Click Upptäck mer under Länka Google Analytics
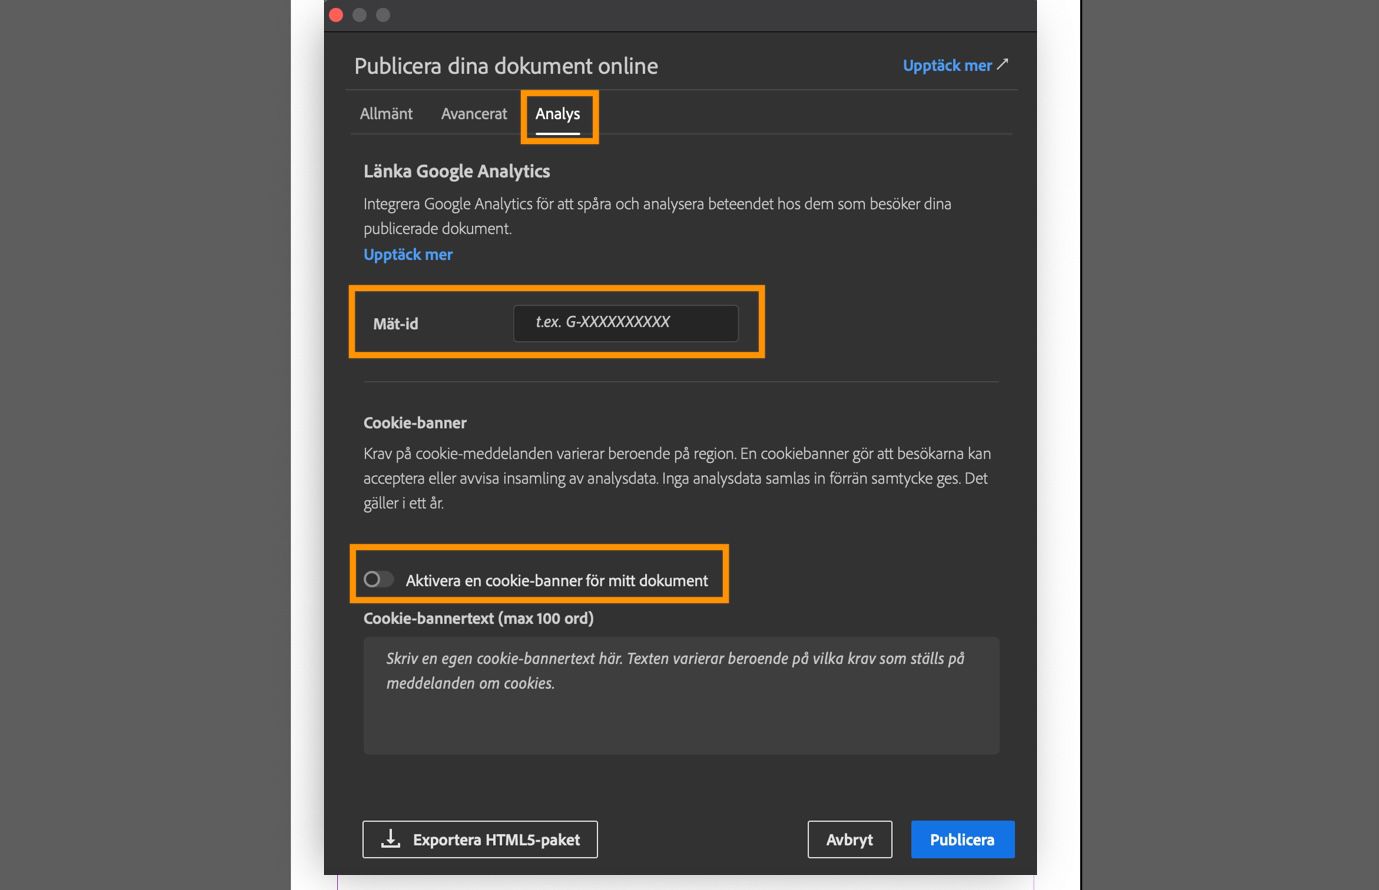1379x890 pixels. (408, 255)
